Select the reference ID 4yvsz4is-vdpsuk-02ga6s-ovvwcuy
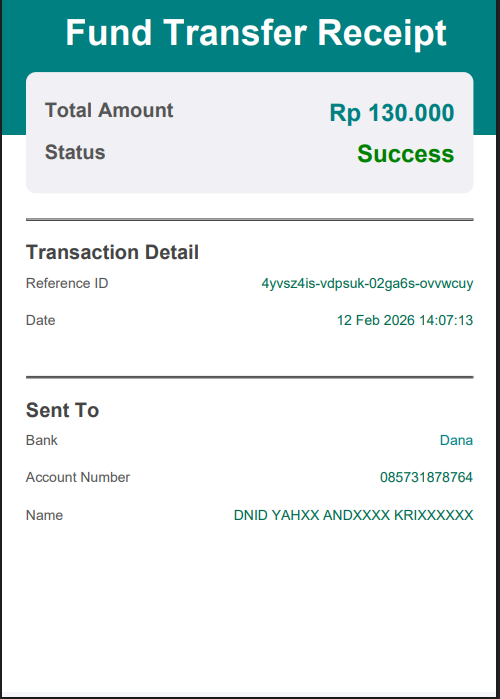This screenshot has width=500, height=699. 367,284
